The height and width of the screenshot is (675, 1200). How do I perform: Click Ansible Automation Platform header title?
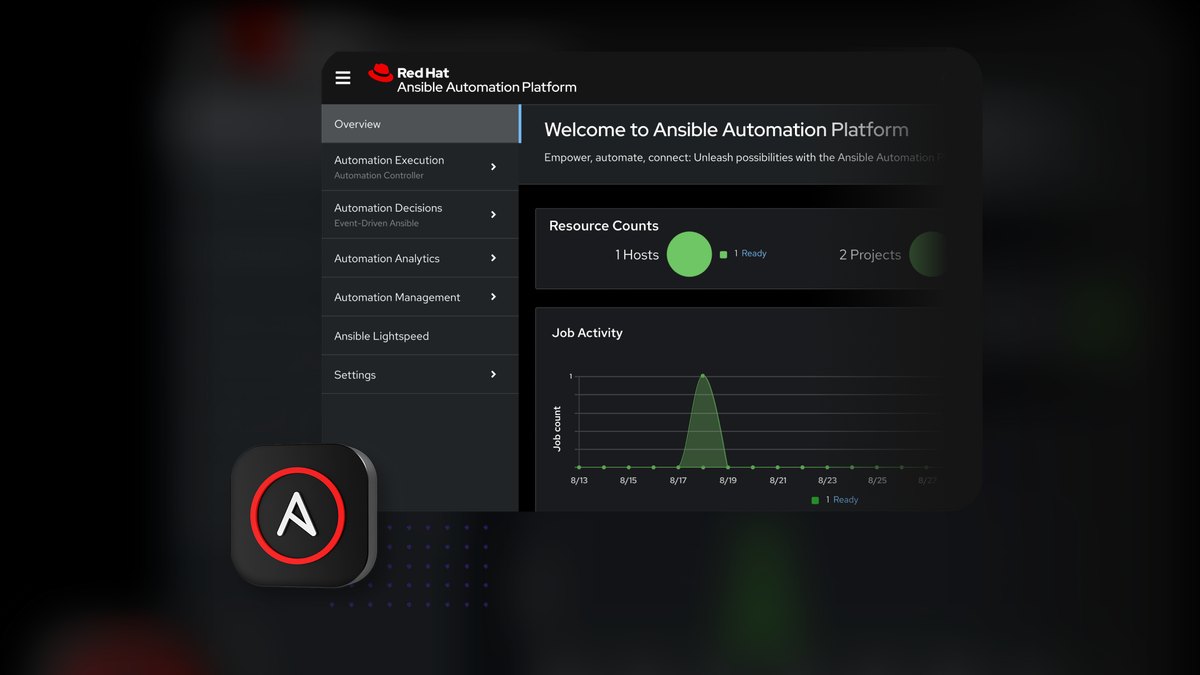[x=487, y=87]
